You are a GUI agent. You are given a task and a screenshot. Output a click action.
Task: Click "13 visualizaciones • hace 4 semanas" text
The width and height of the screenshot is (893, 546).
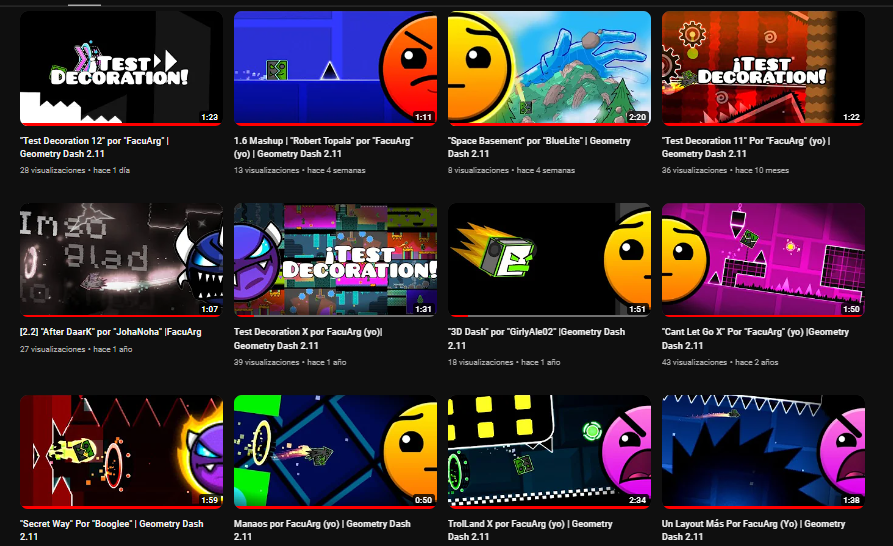[300, 170]
